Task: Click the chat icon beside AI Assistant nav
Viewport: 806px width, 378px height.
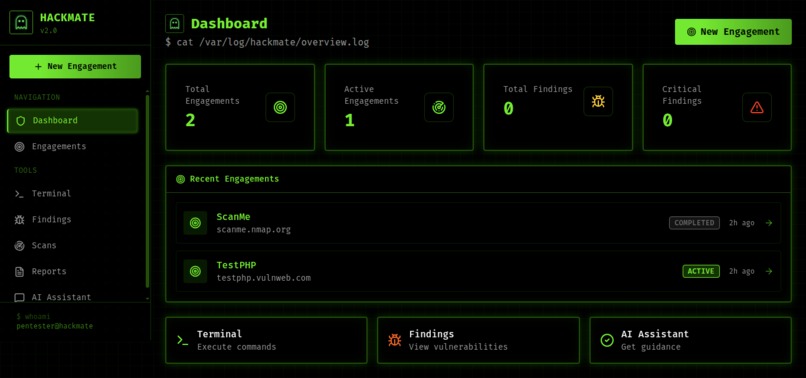Action: click(x=19, y=297)
